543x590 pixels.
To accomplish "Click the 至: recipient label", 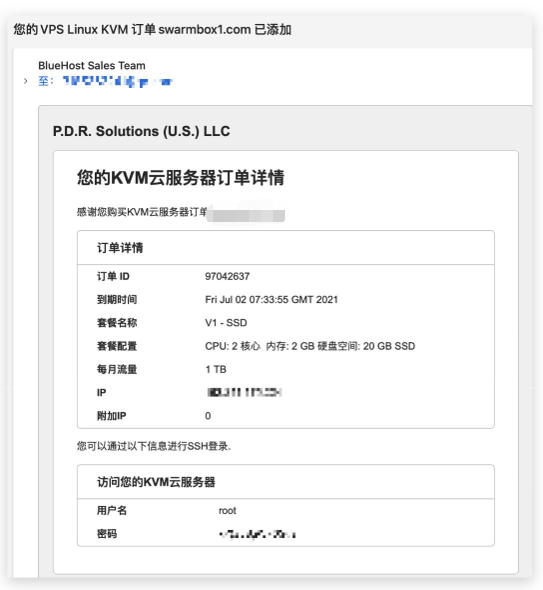I will [46, 81].
